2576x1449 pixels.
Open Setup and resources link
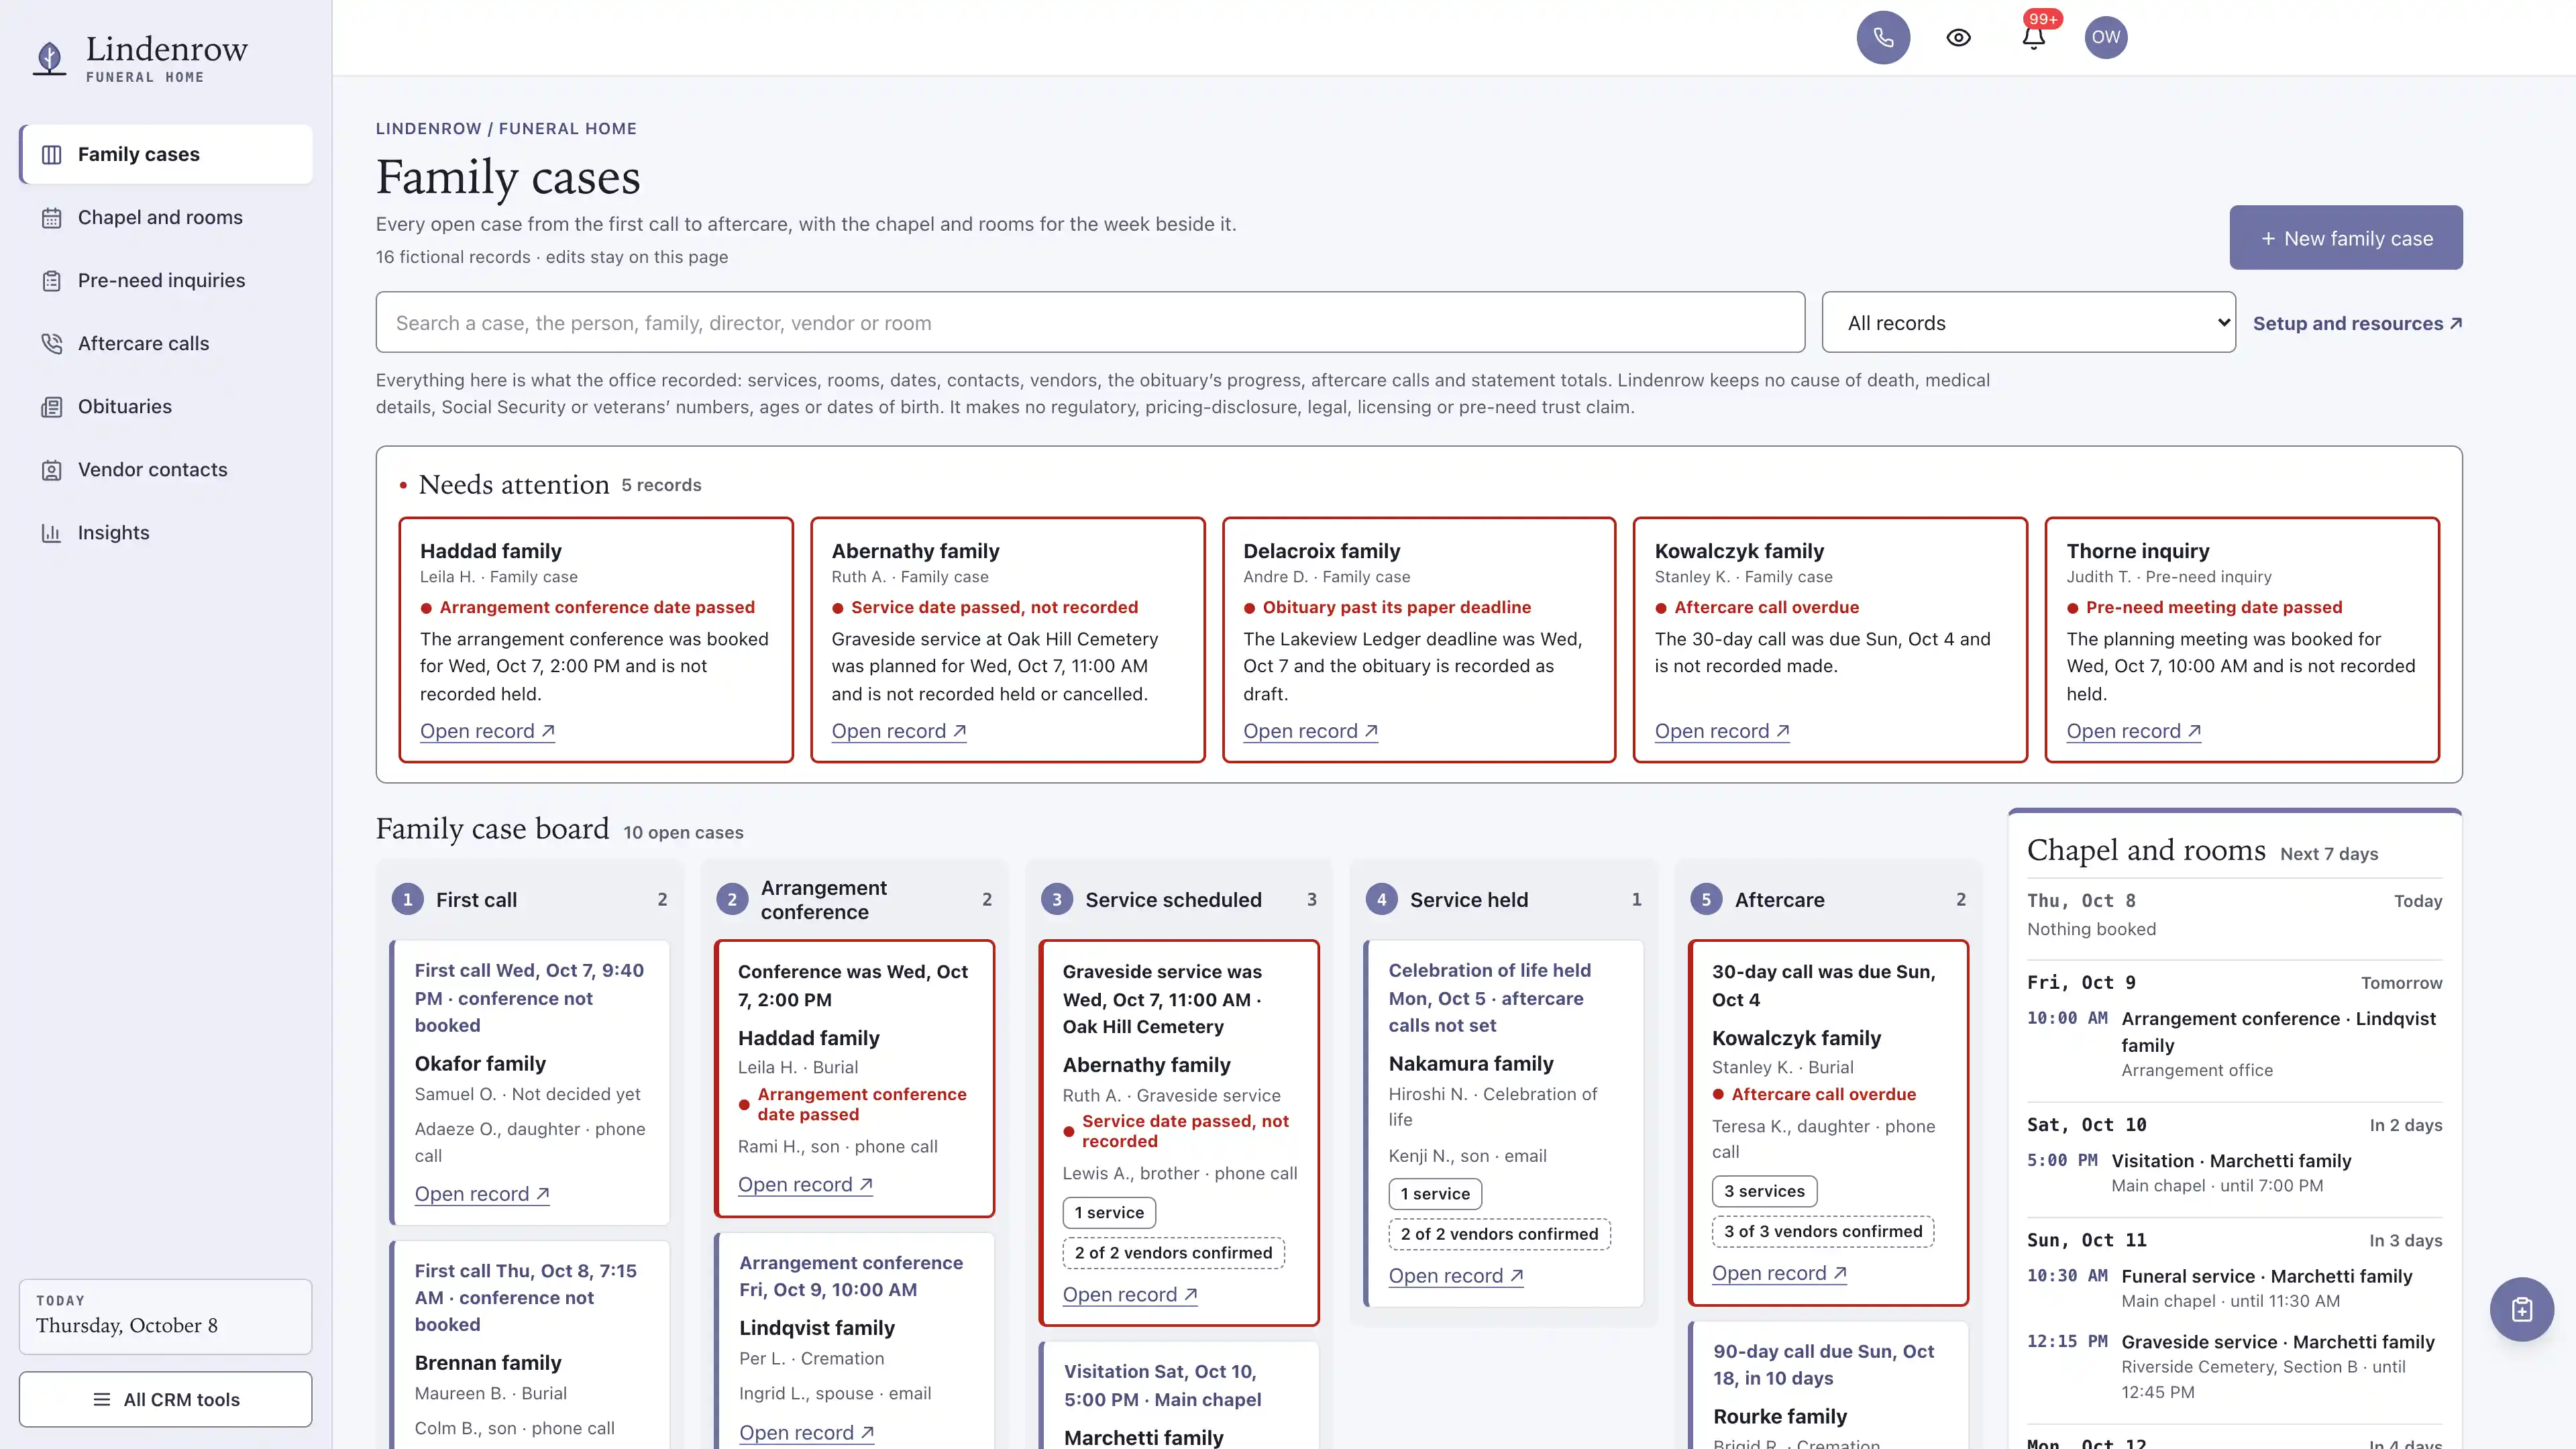(2357, 323)
